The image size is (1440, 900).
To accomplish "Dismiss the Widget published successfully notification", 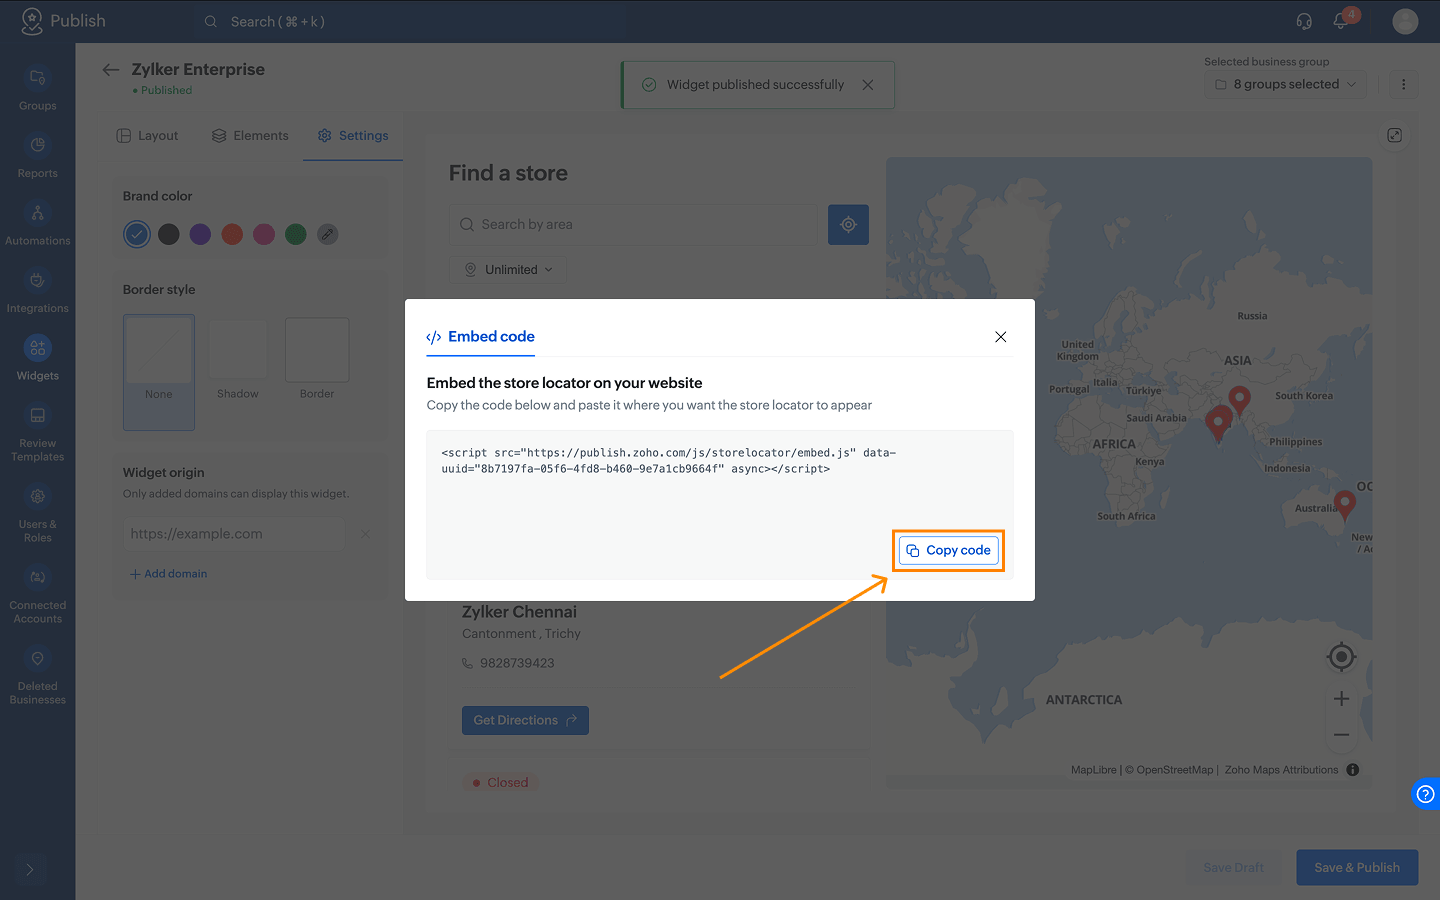I will 868,85.
